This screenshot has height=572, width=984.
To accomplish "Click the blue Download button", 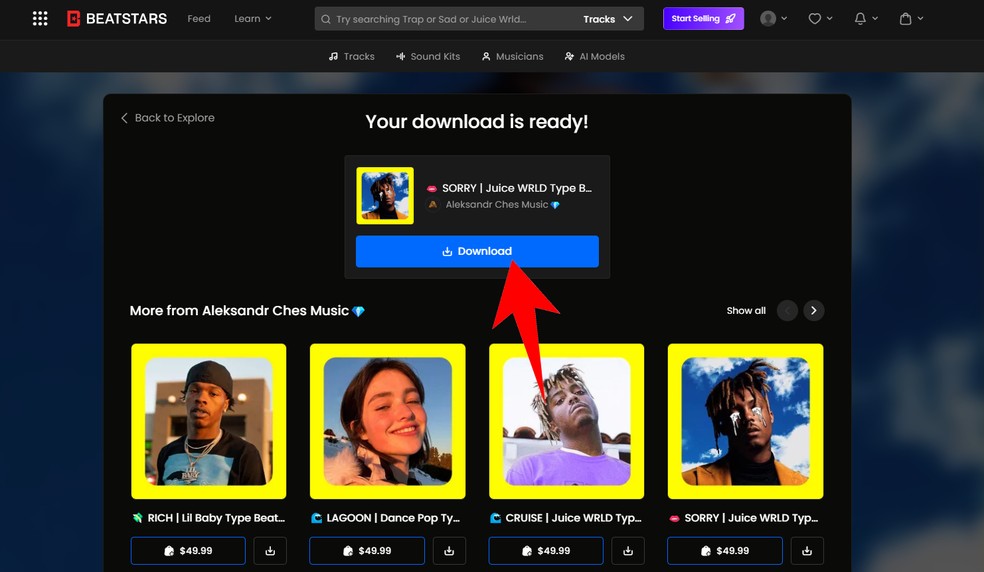I will click(x=477, y=251).
